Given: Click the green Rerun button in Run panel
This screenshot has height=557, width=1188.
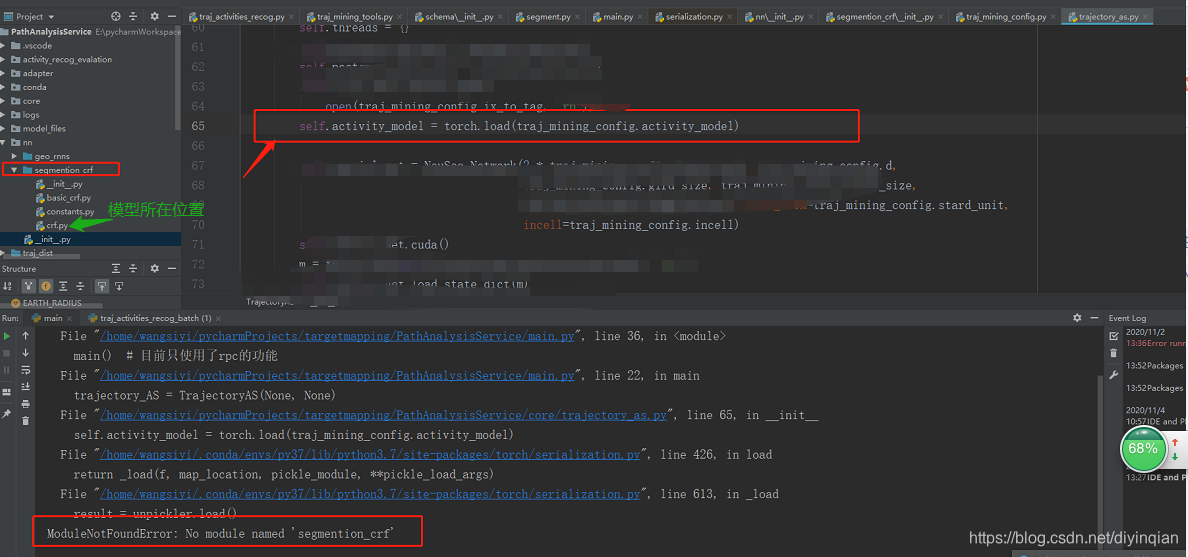Looking at the screenshot, I should point(7,336).
